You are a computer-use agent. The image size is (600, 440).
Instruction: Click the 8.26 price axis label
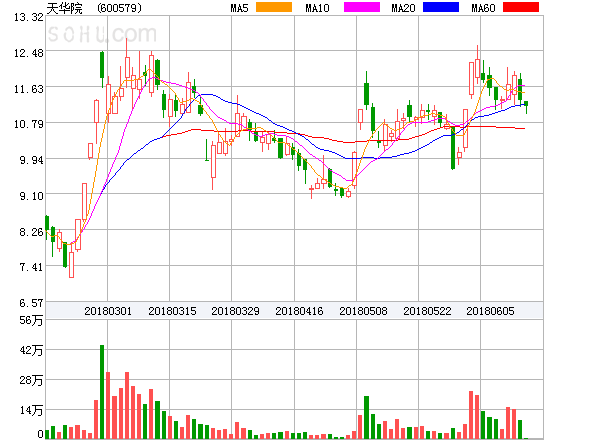coord(31,232)
